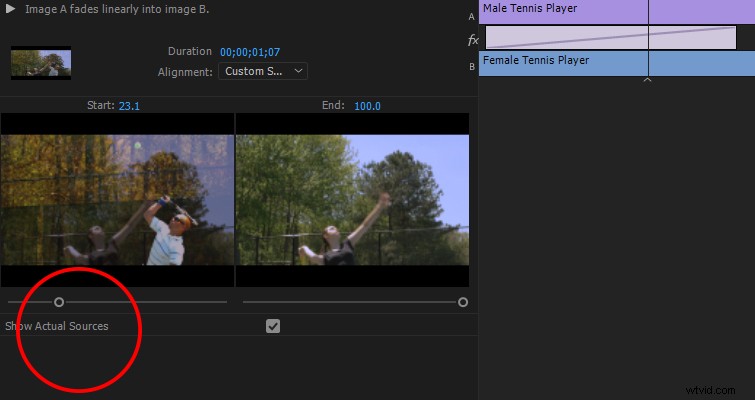The height and width of the screenshot is (400, 755).
Task: Select the transition bar on fx track
Action: coord(611,38)
